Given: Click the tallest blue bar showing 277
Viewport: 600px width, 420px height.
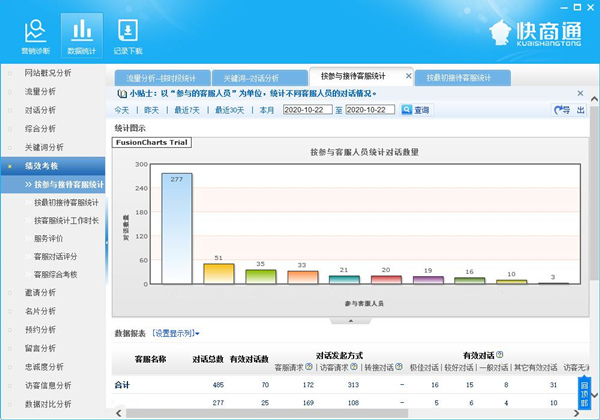Looking at the screenshot, I should [x=177, y=228].
